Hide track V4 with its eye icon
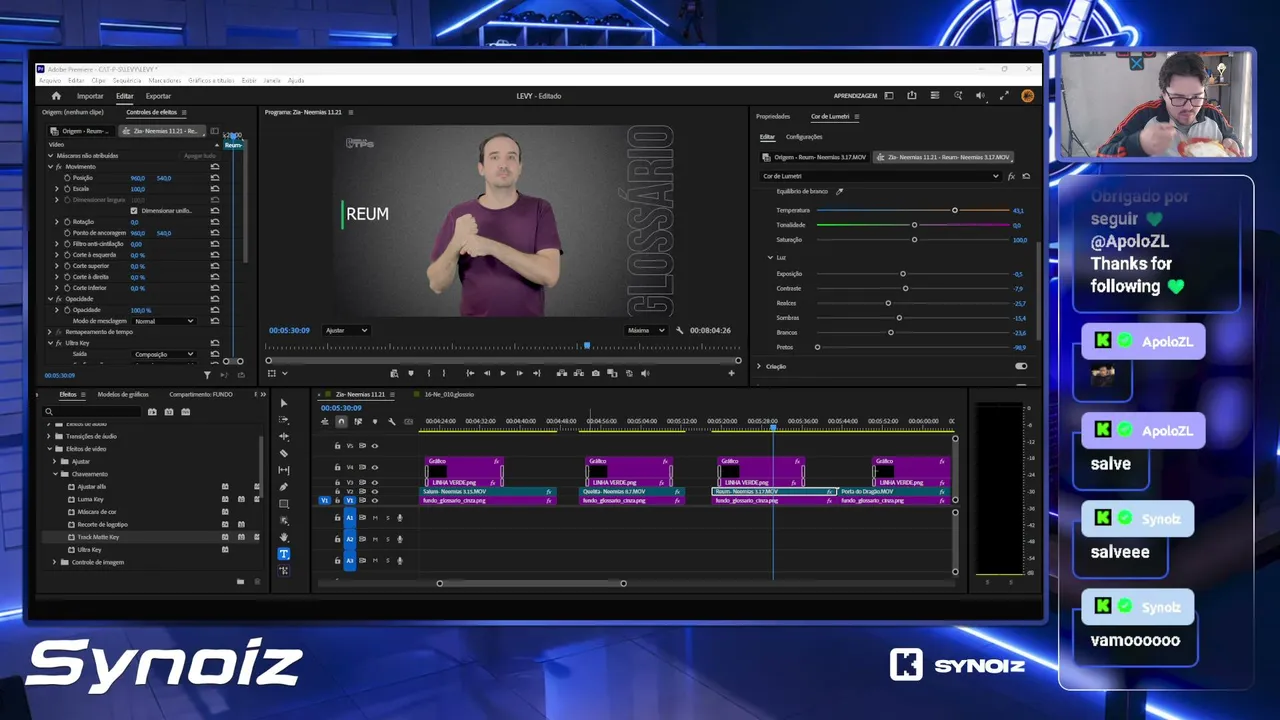The width and height of the screenshot is (1280, 720). (x=375, y=467)
